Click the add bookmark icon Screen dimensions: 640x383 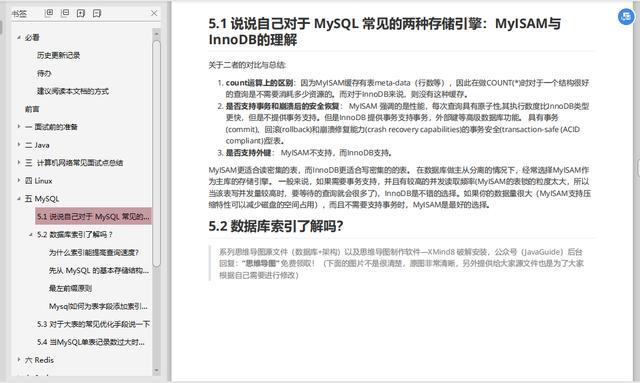tap(81, 13)
